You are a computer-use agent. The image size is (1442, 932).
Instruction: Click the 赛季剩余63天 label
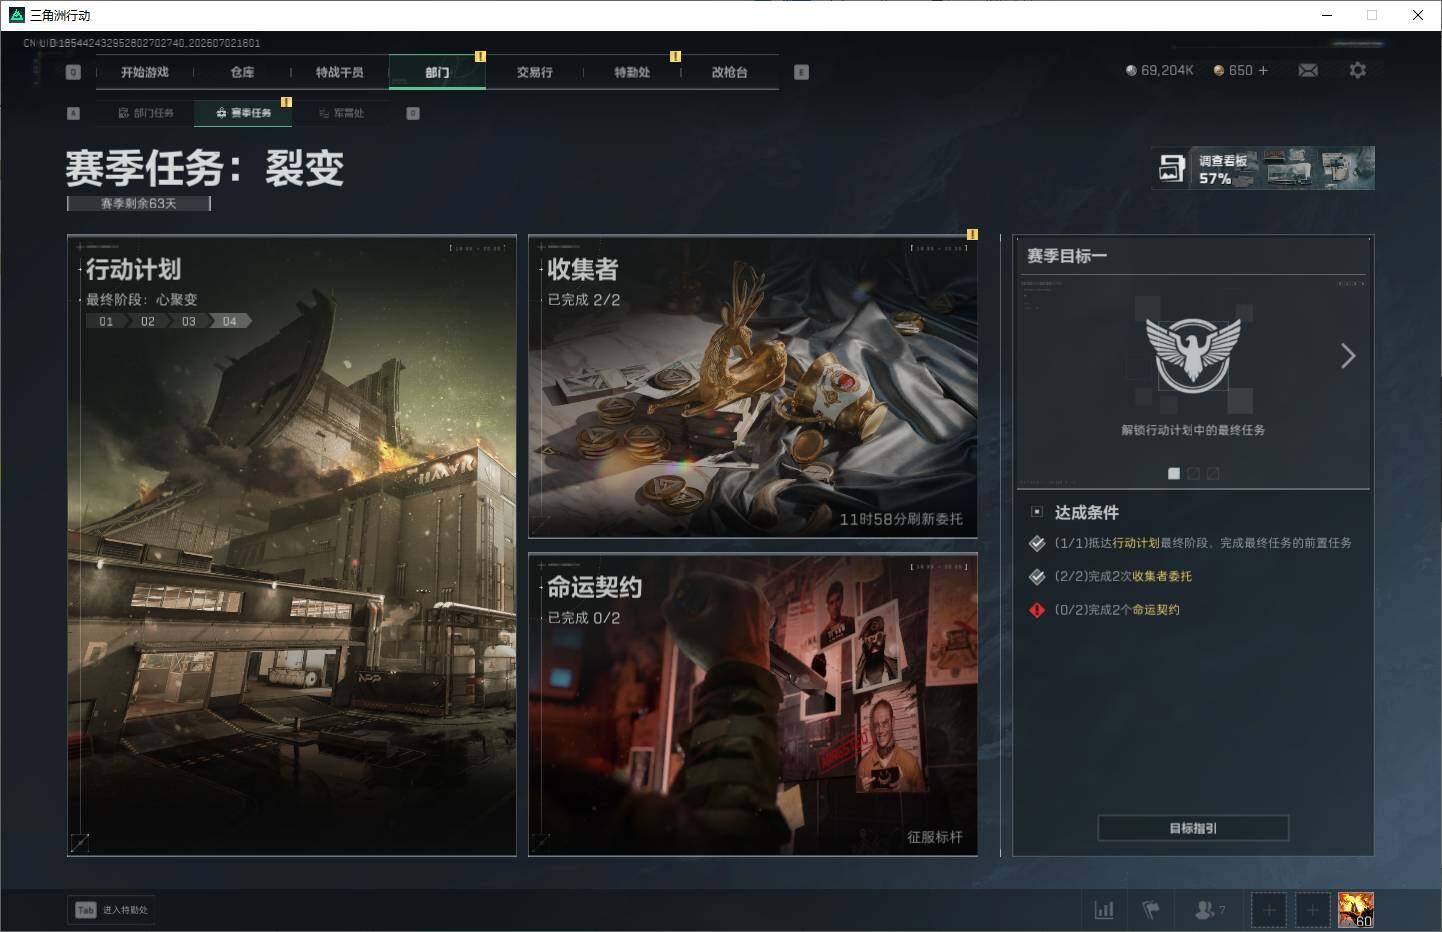(x=139, y=203)
